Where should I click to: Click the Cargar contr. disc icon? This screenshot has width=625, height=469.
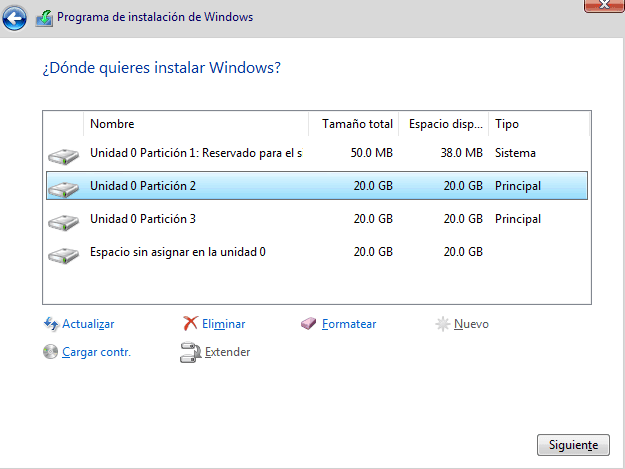point(51,352)
